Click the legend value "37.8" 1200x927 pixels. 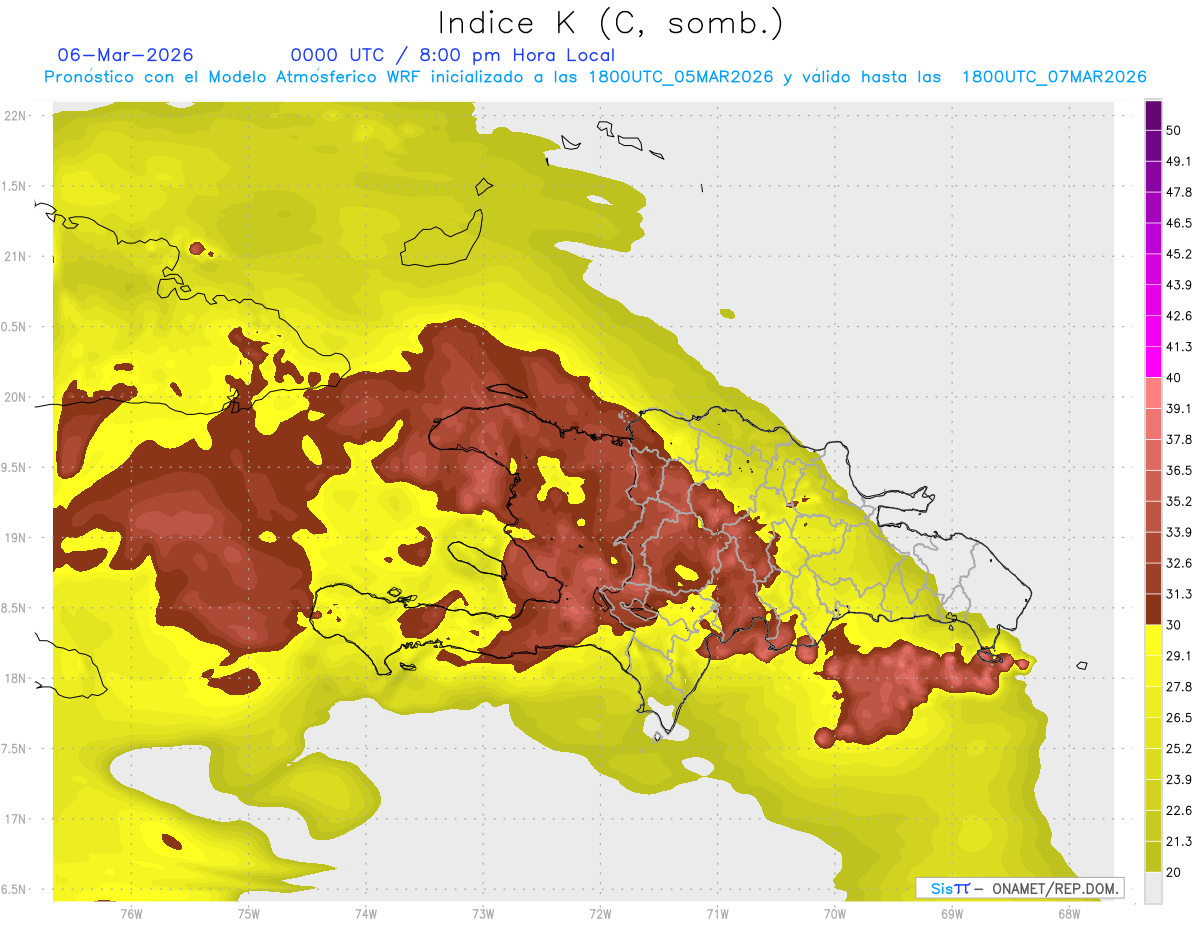tap(1179, 439)
